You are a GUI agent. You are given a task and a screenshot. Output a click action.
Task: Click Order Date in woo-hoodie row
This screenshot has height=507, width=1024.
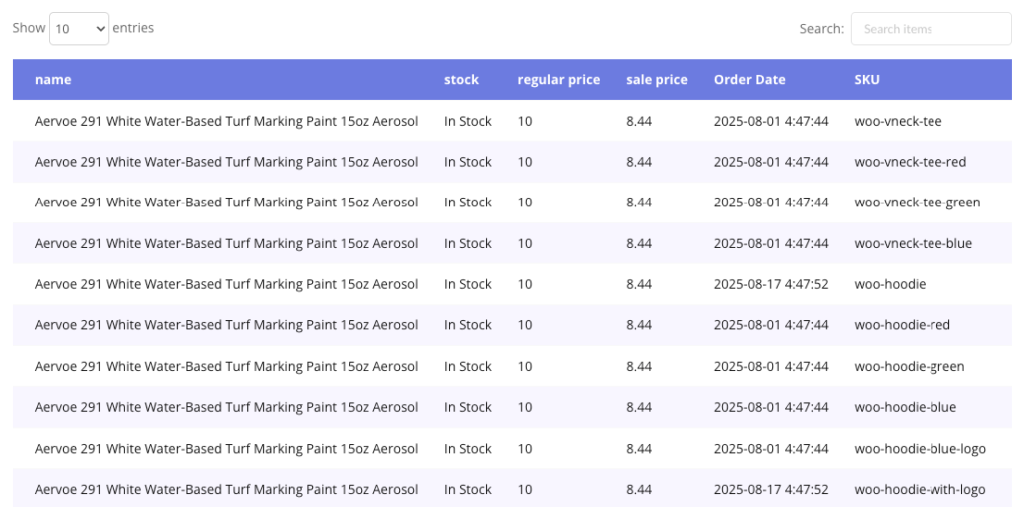click(771, 284)
